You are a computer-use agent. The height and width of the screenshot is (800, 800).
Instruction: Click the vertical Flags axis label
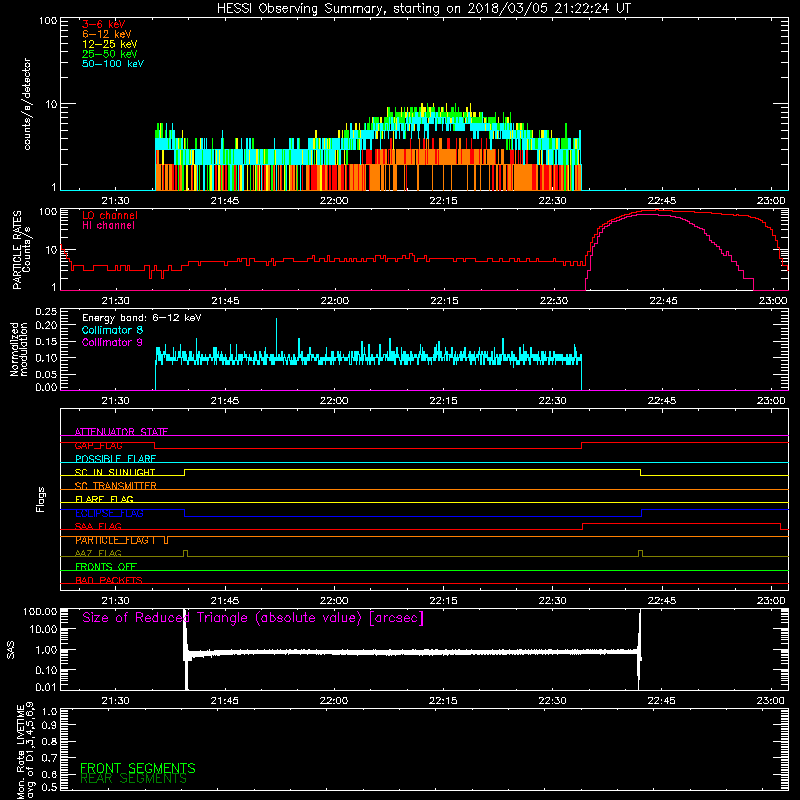(x=41, y=499)
